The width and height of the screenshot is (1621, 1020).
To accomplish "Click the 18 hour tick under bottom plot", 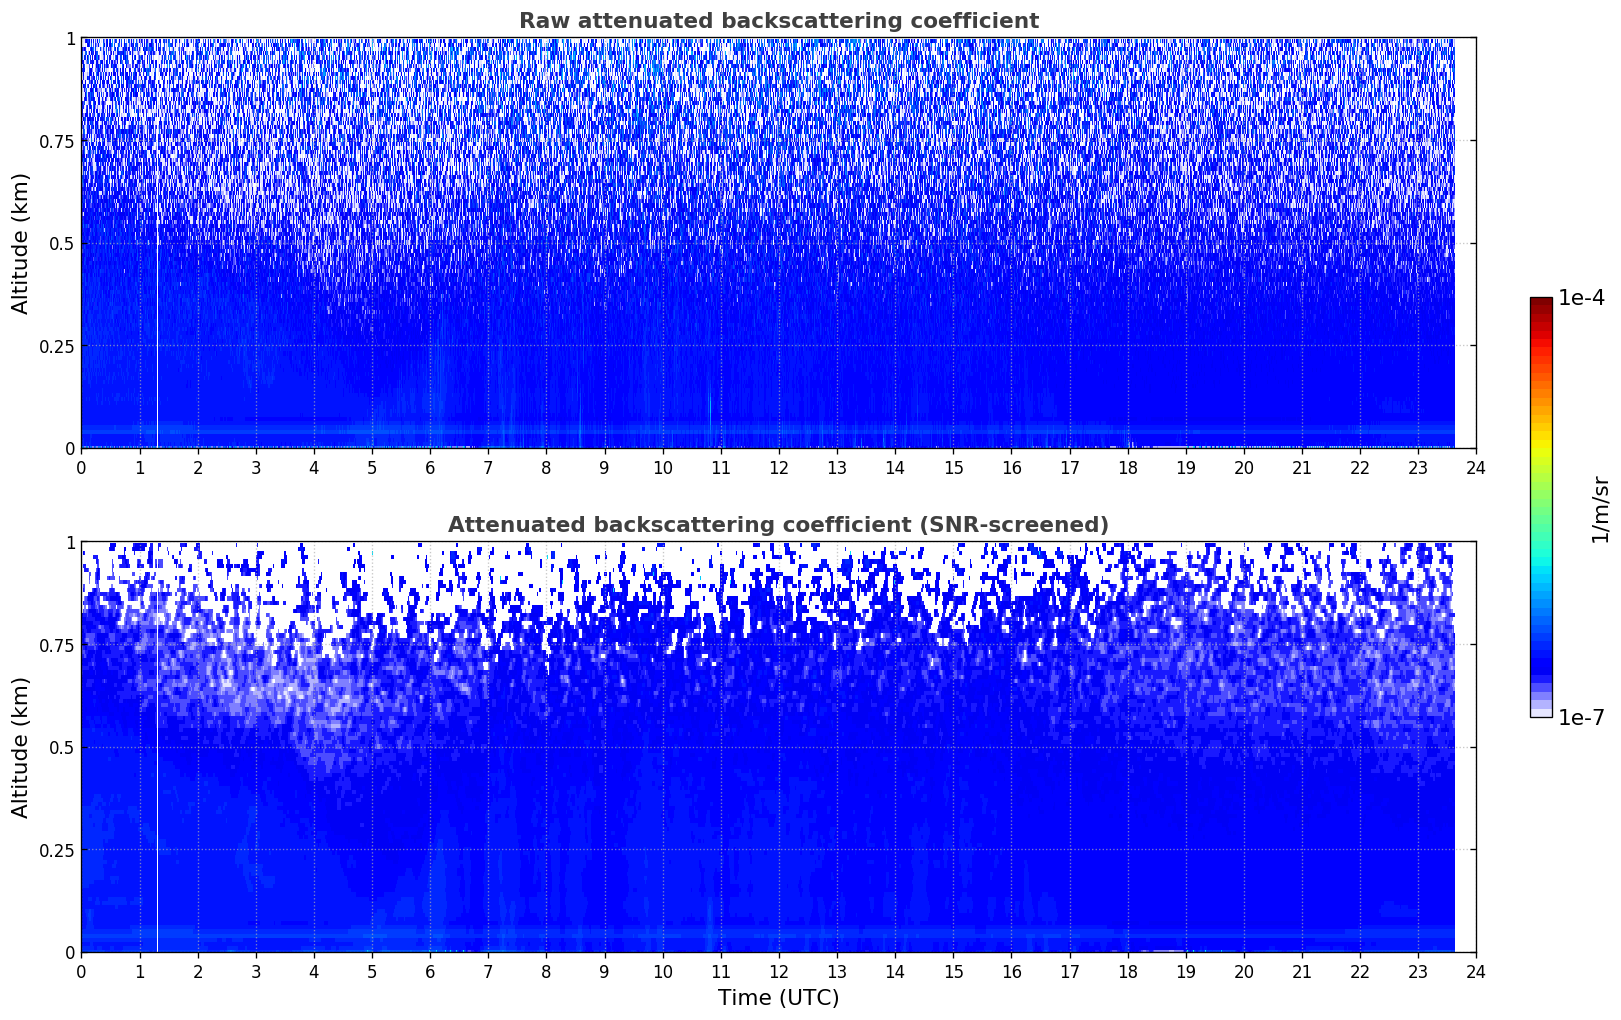I will pyautogui.click(x=1127, y=971).
